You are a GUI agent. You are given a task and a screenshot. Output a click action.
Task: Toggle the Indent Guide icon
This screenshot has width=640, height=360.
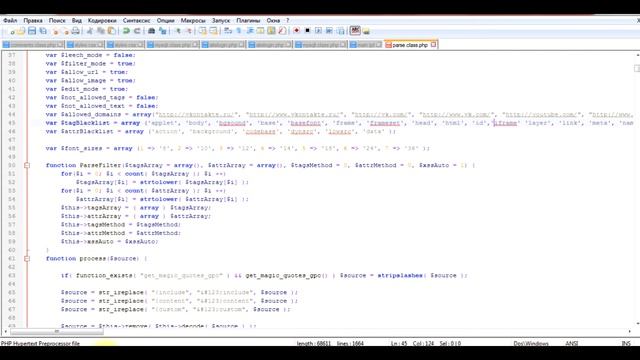[250, 31]
